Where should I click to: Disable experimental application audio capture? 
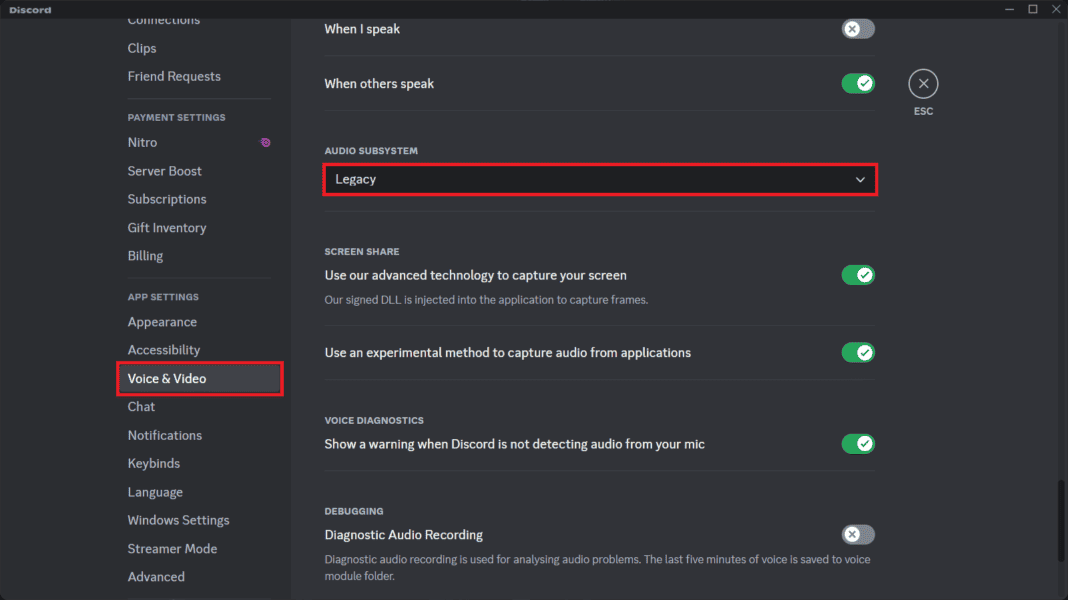pos(857,352)
